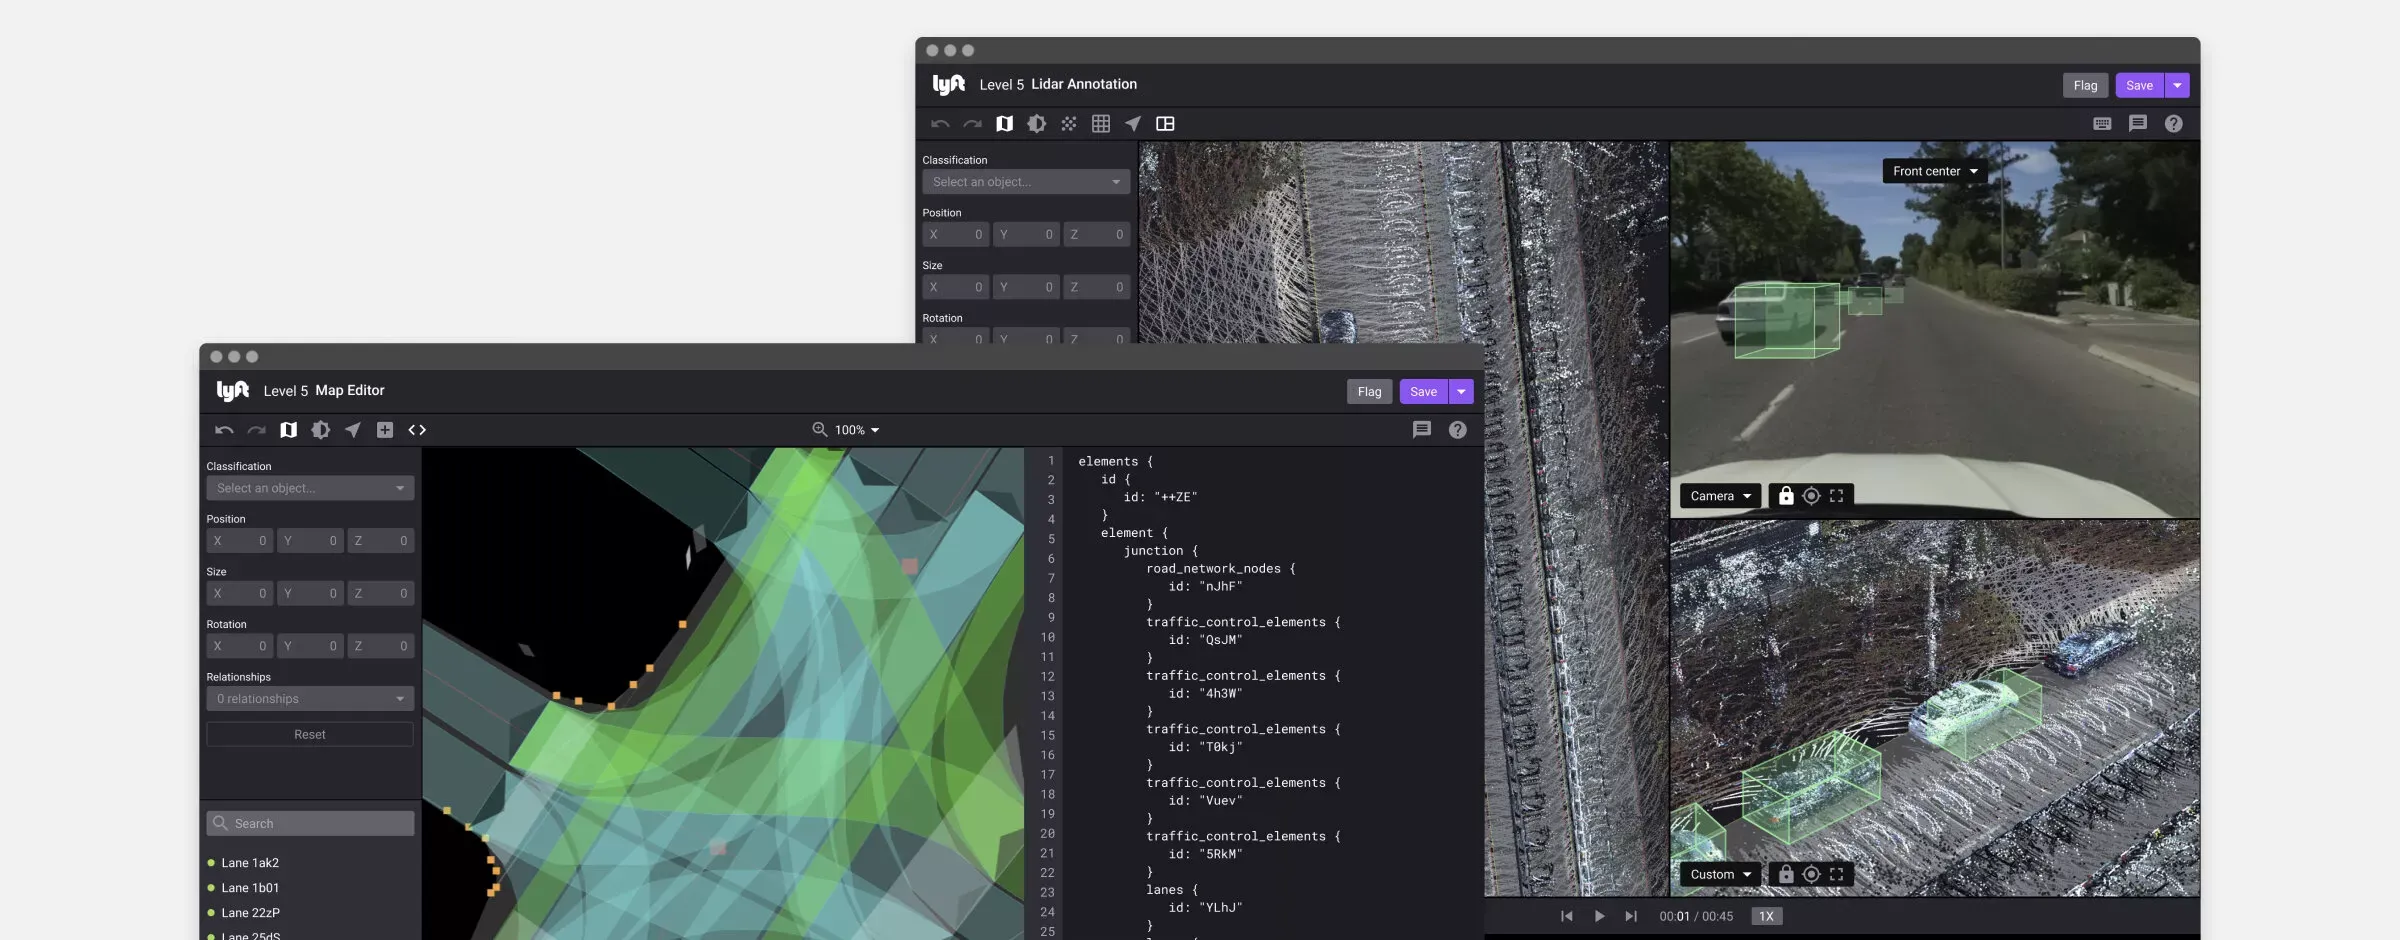2400x940 pixels.
Task: Toggle lock on the Custom view
Action: click(1786, 874)
